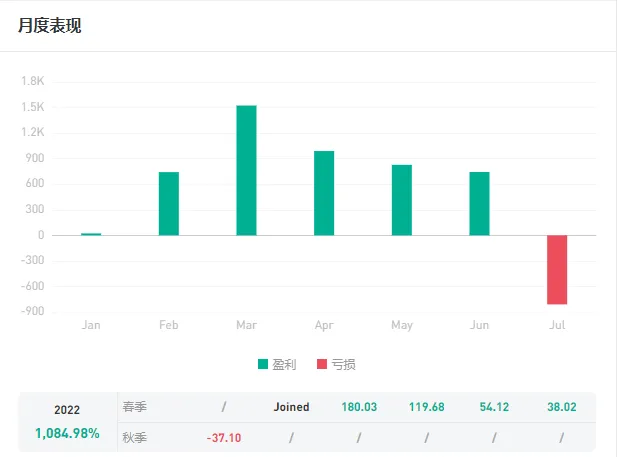Toggle the 盈利 legend label

[286, 364]
